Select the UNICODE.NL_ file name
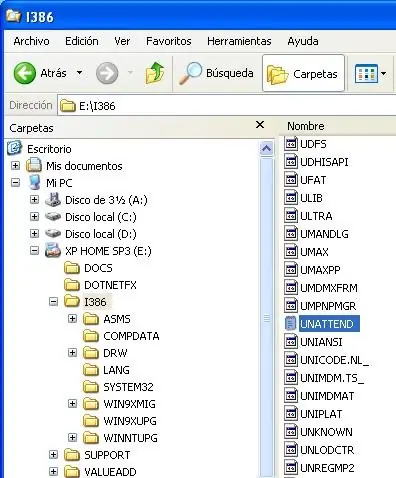396x478 pixels. coord(334,360)
